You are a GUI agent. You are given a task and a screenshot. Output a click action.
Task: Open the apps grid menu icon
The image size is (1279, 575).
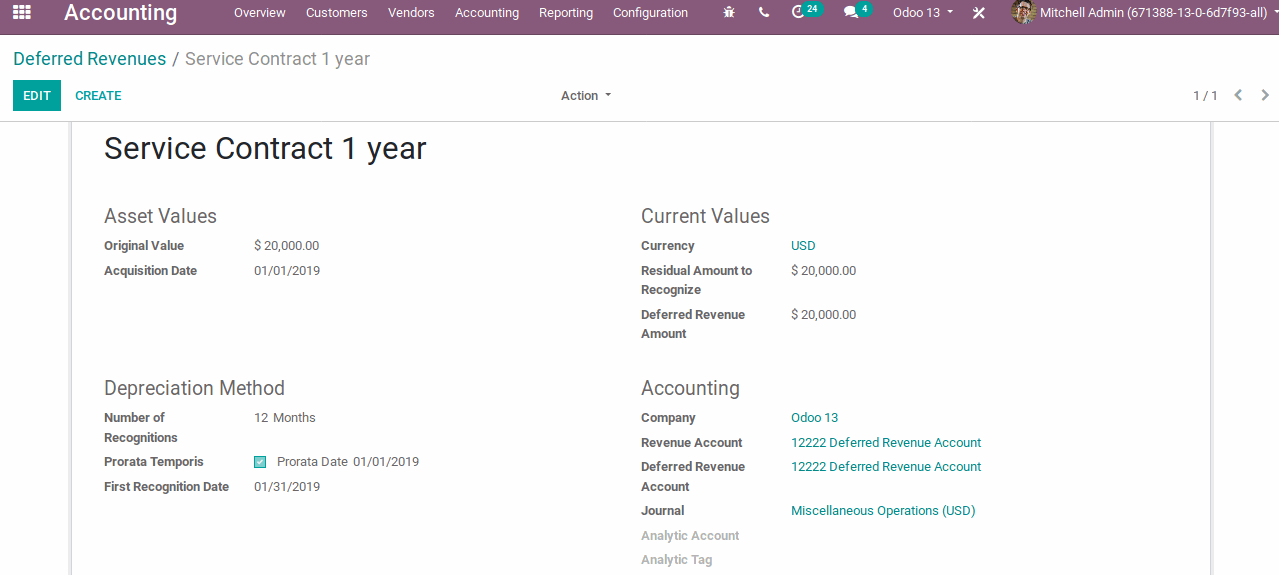pyautogui.click(x=21, y=13)
